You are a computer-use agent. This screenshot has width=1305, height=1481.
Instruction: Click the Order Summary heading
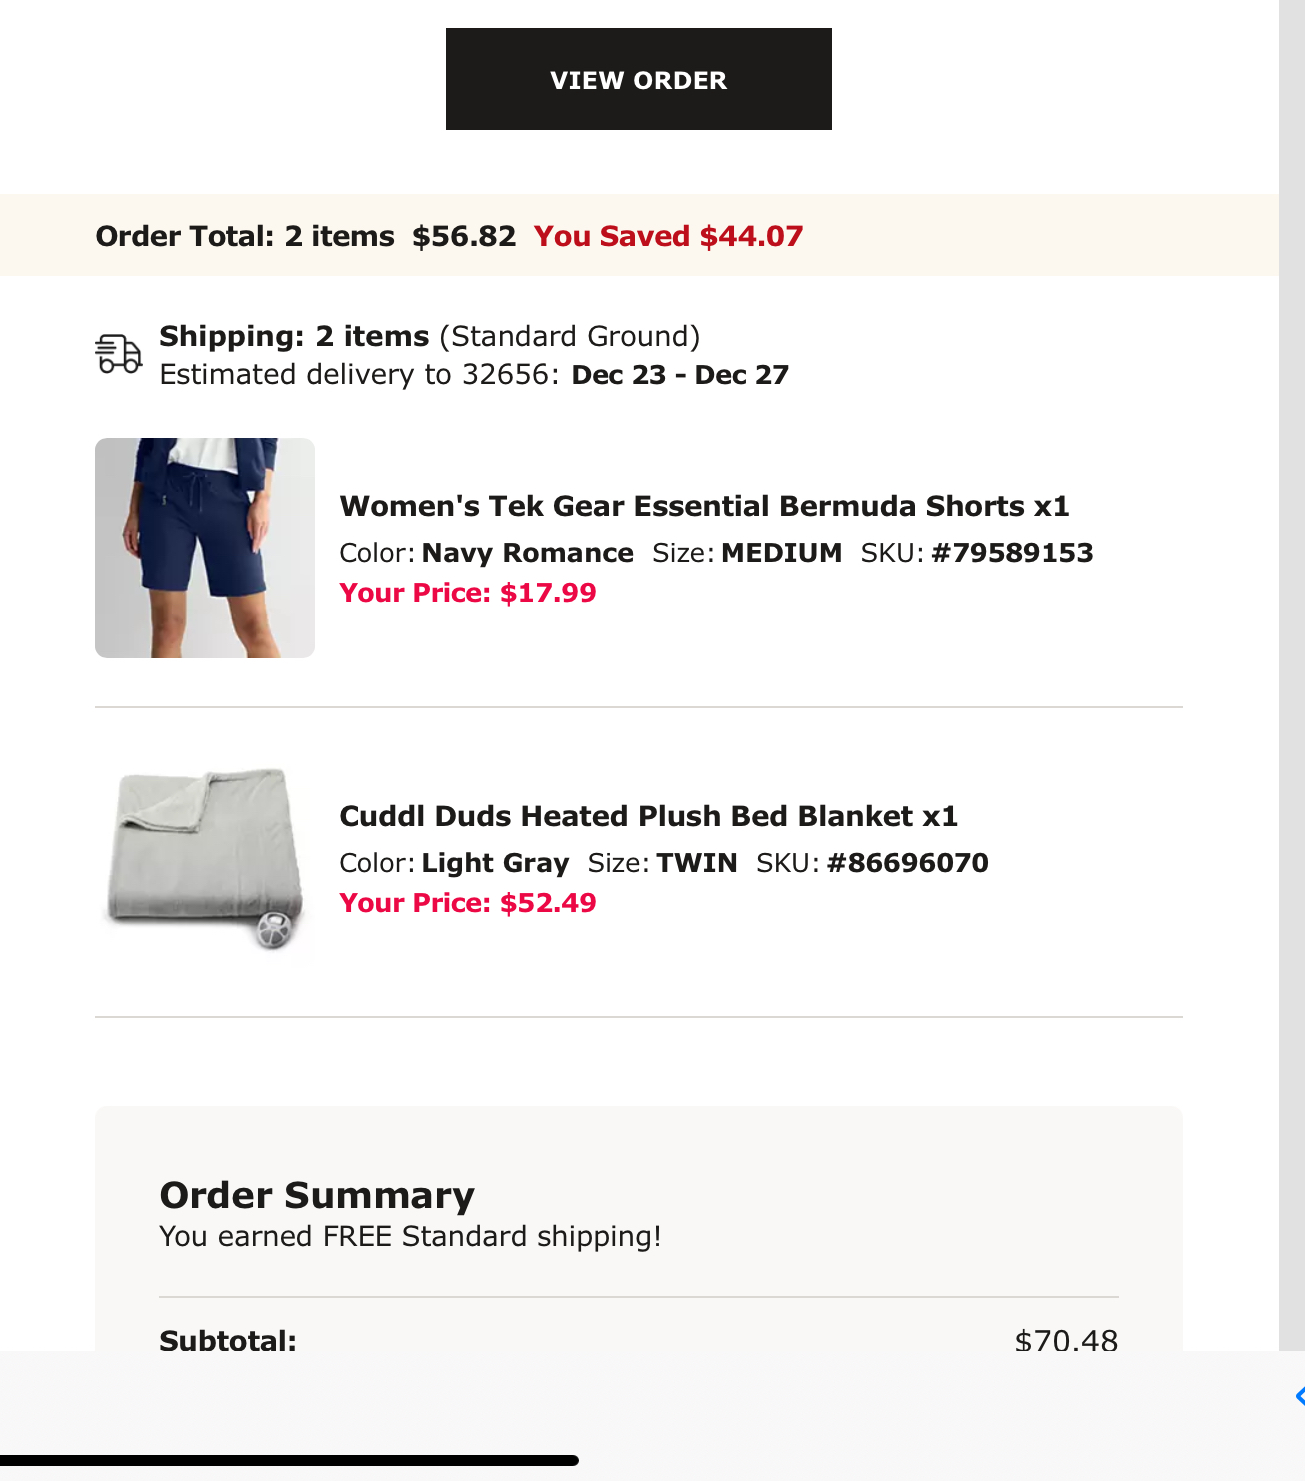(317, 1195)
